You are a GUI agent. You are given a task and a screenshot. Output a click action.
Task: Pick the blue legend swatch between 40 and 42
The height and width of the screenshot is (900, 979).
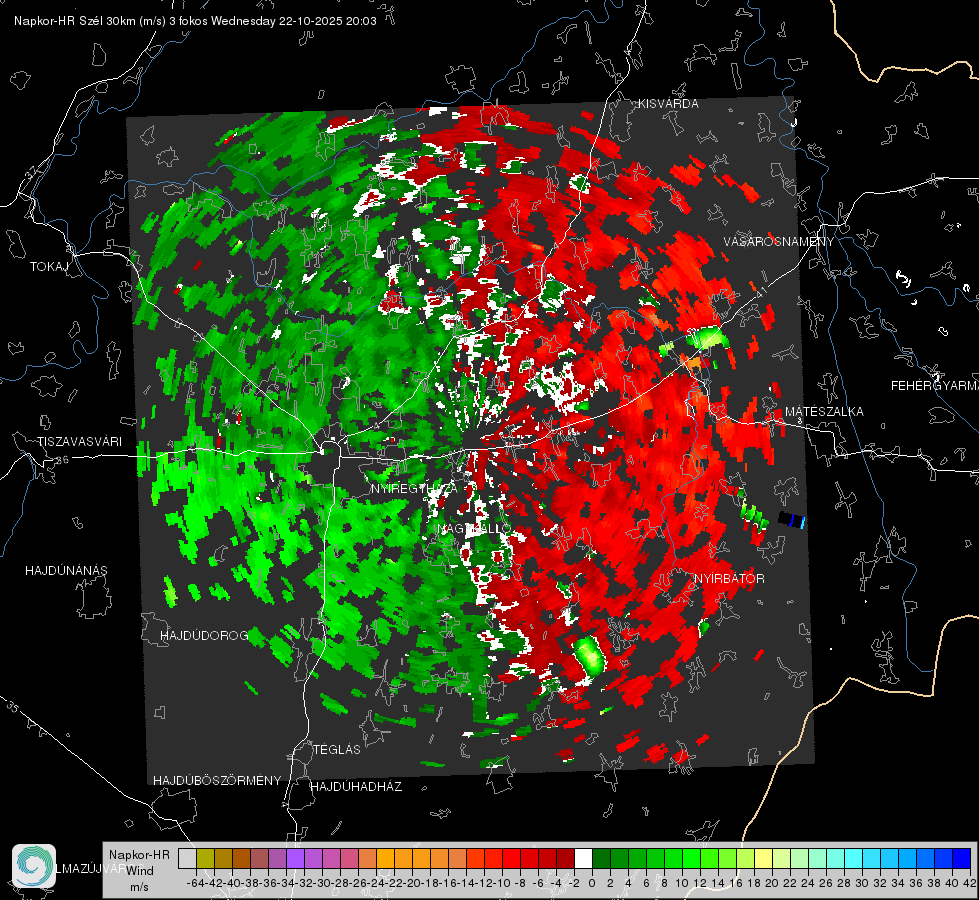pos(961,859)
